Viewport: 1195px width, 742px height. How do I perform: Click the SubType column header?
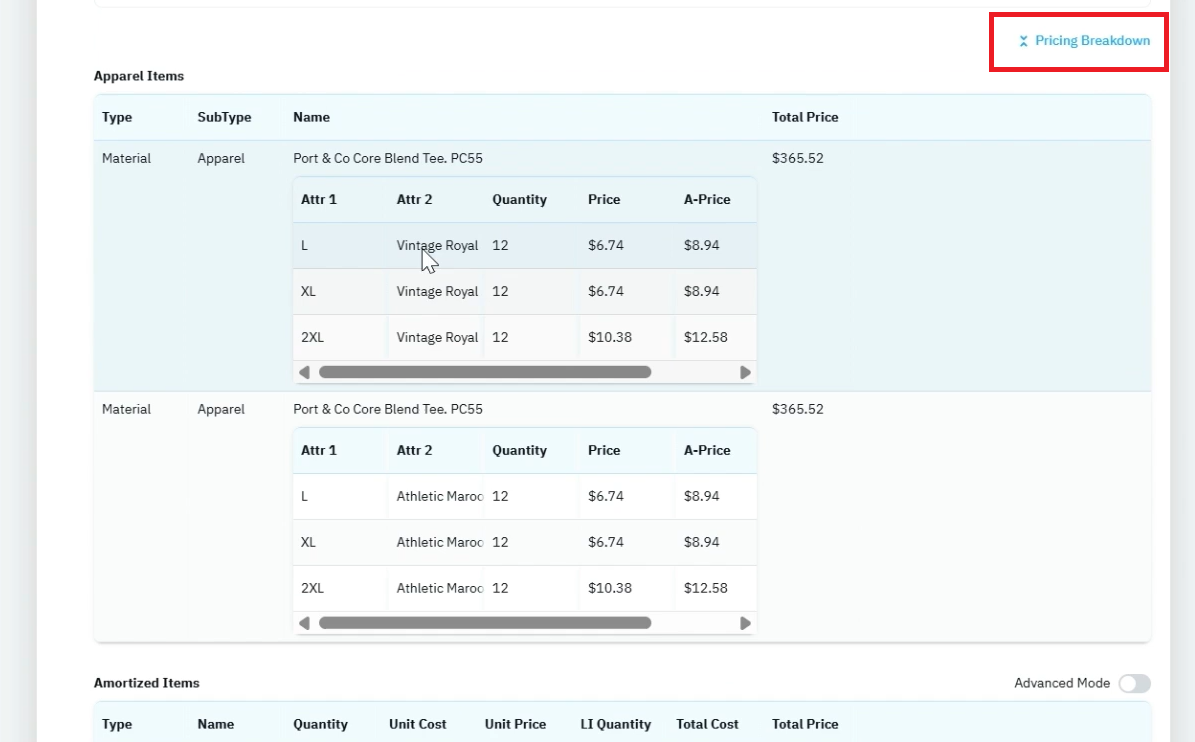tap(224, 117)
